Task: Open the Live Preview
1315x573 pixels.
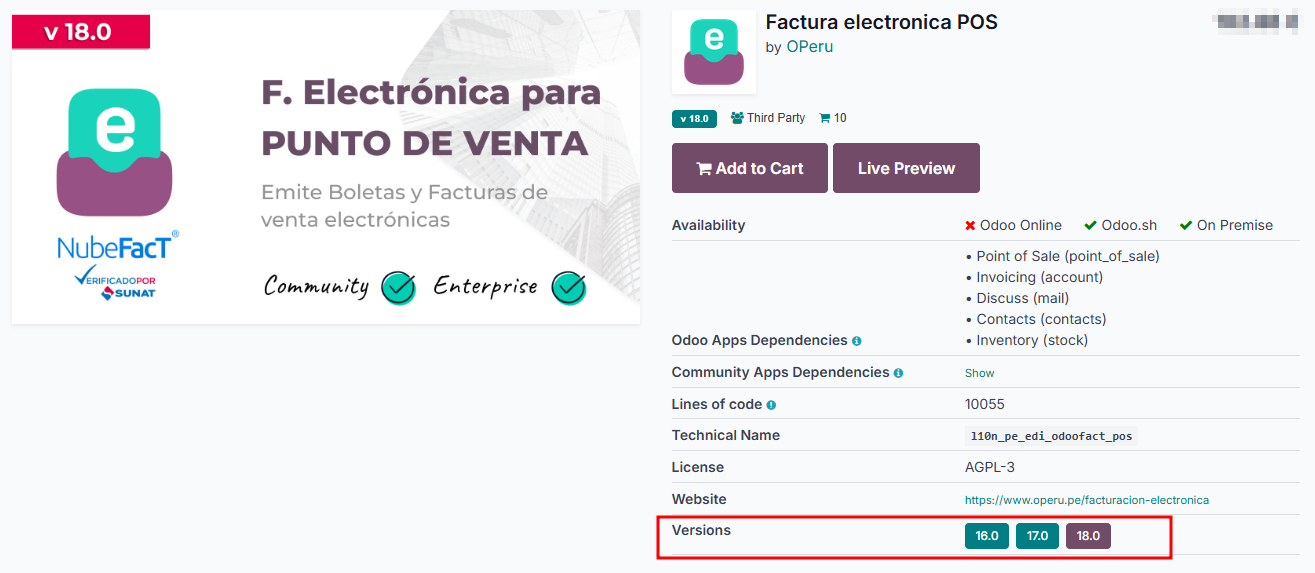Action: pos(906,168)
